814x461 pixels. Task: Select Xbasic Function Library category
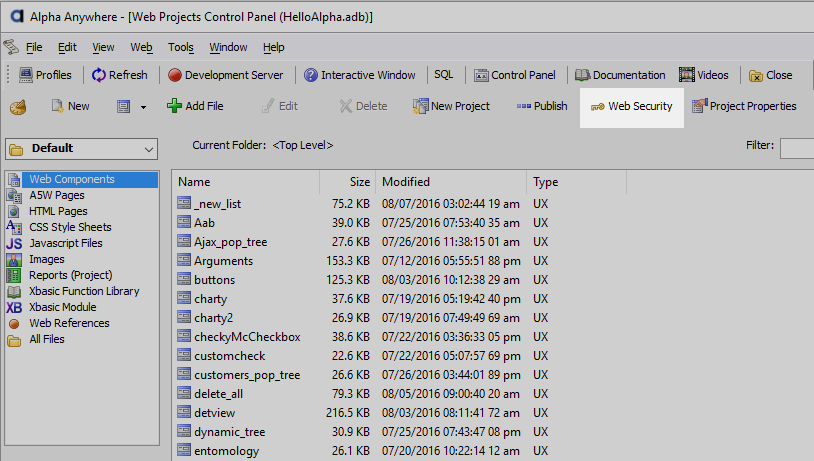pos(84,291)
